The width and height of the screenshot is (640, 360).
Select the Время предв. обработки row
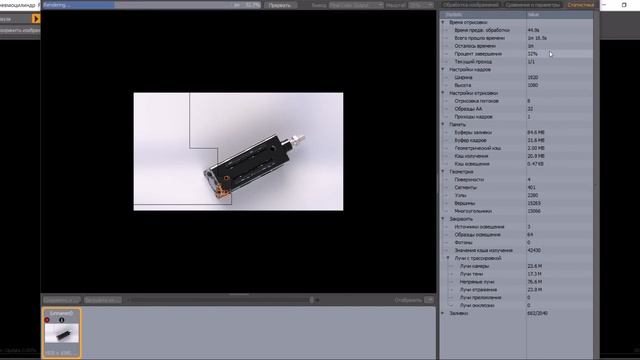517,30
